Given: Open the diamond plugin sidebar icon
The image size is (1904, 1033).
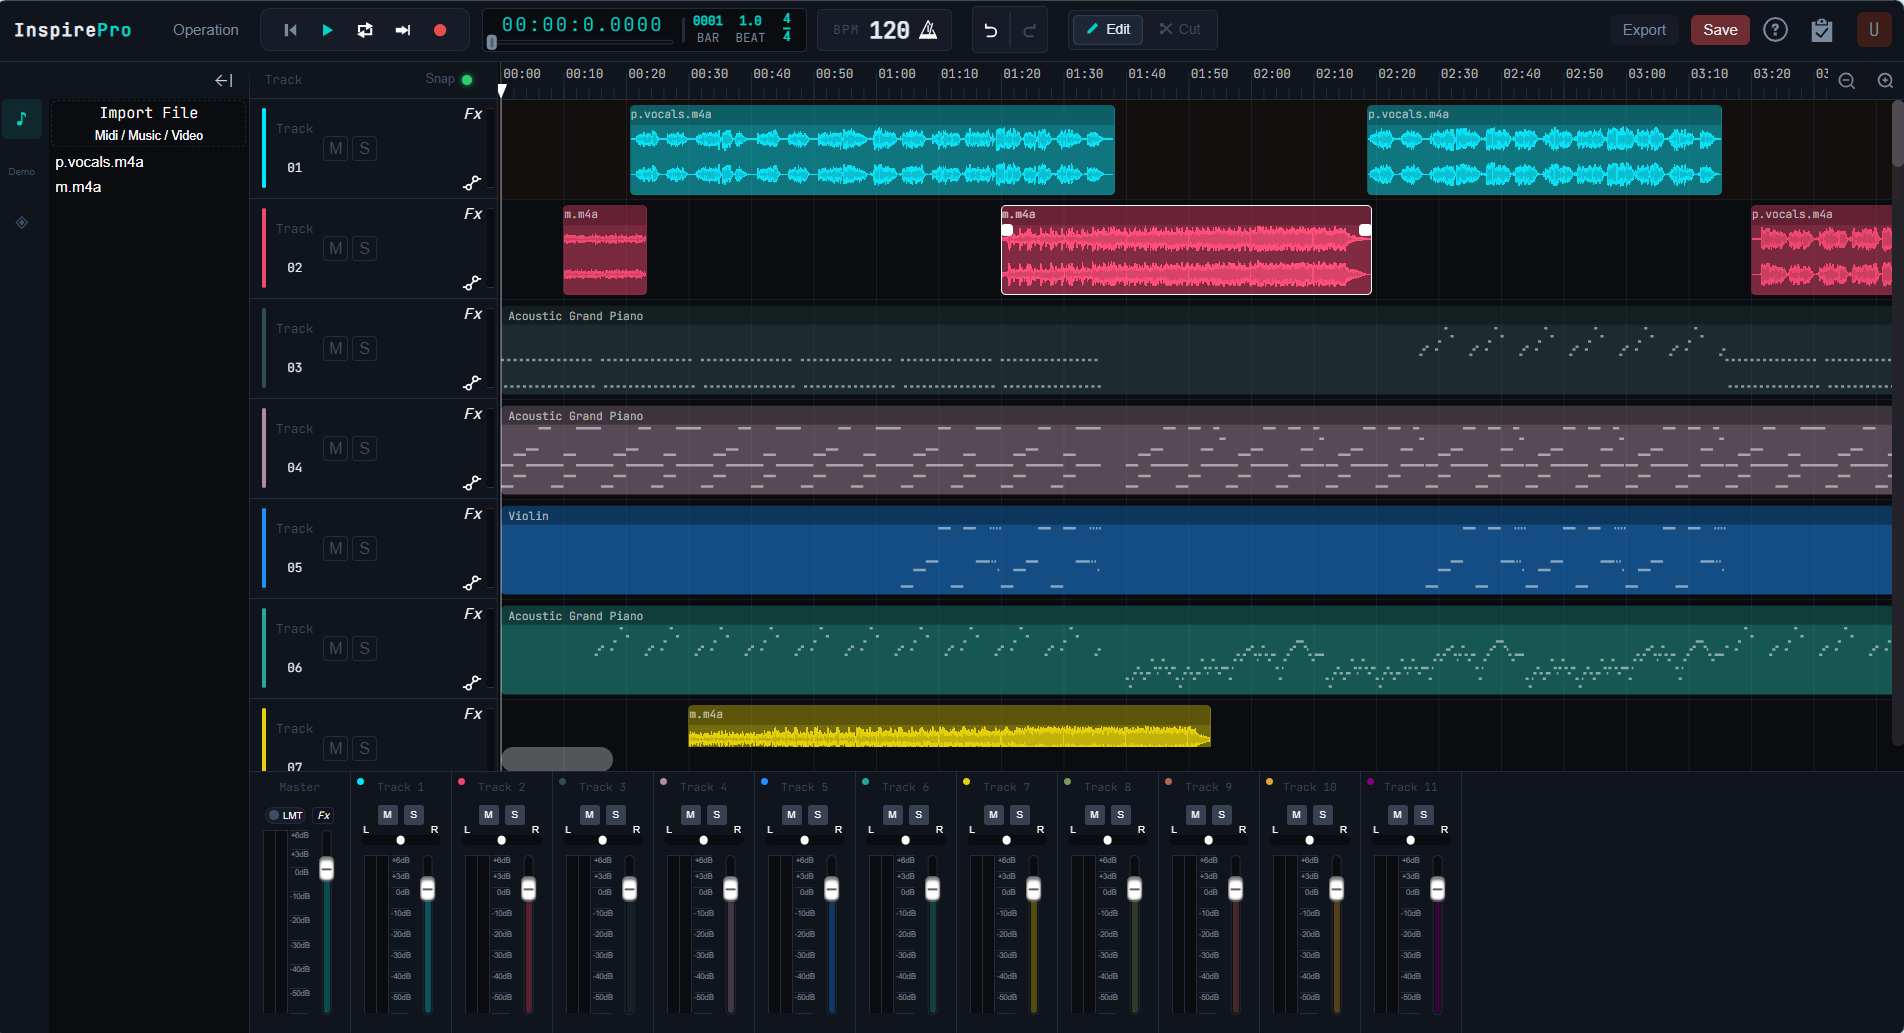Looking at the screenshot, I should click(x=22, y=222).
